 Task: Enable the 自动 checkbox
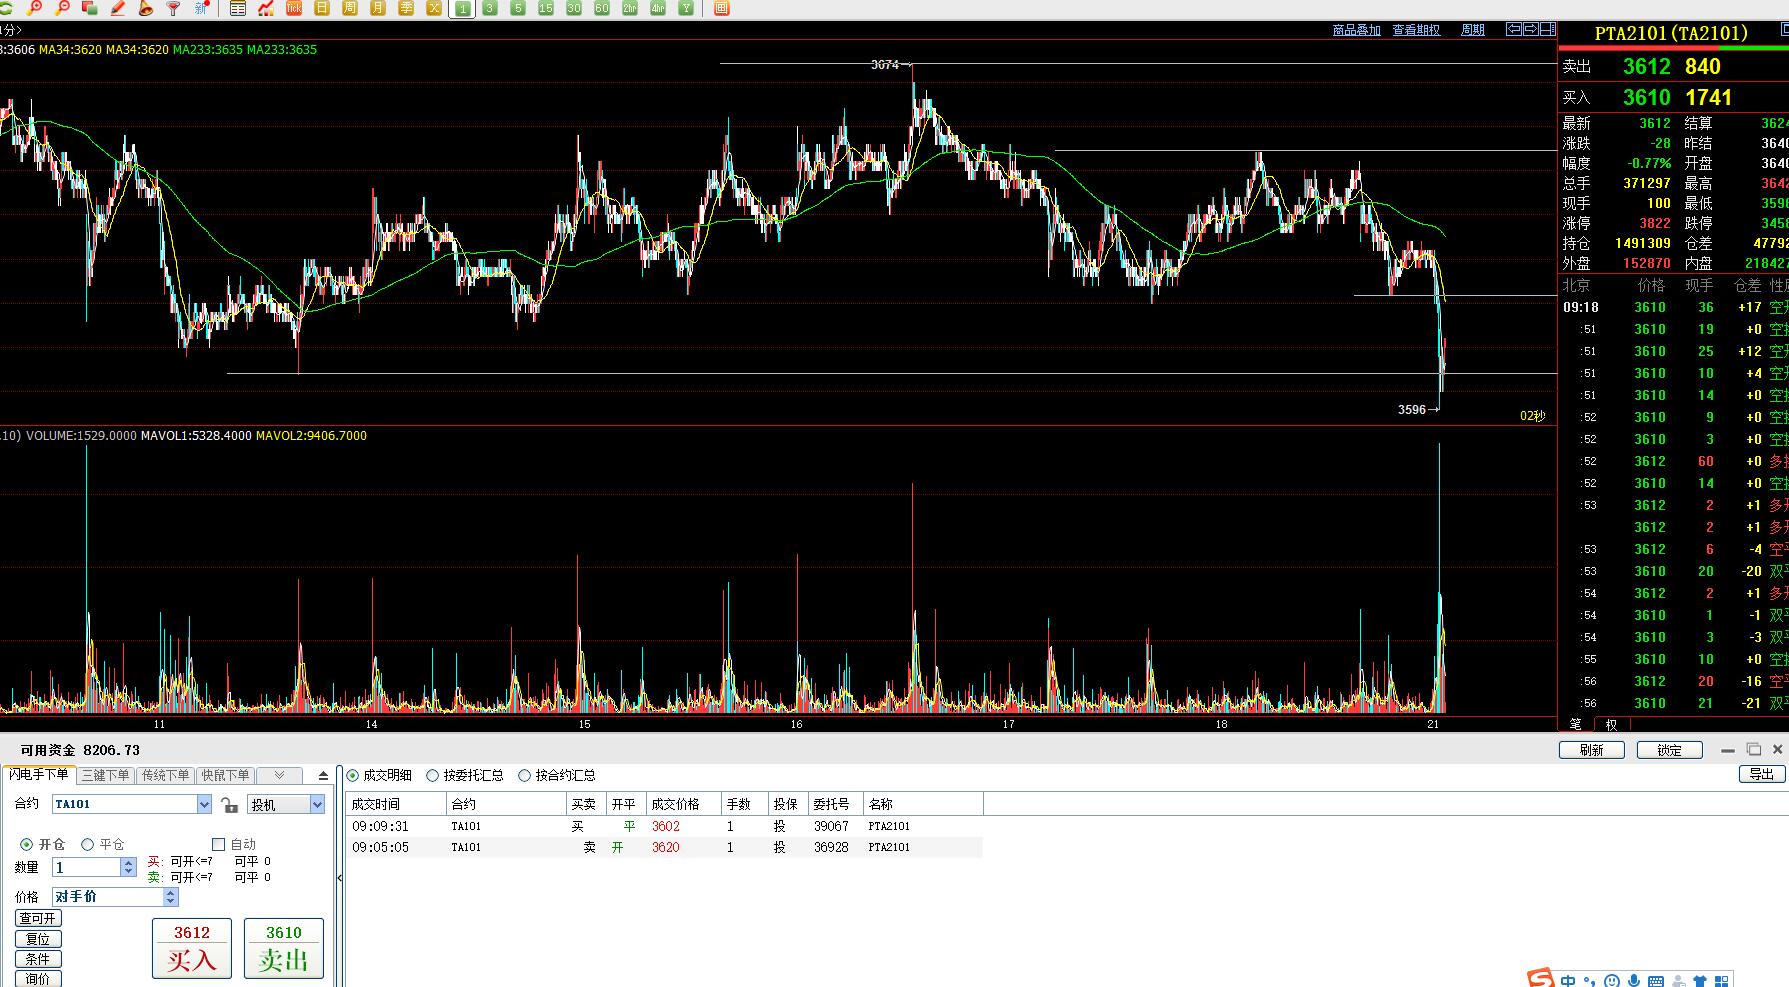point(219,845)
